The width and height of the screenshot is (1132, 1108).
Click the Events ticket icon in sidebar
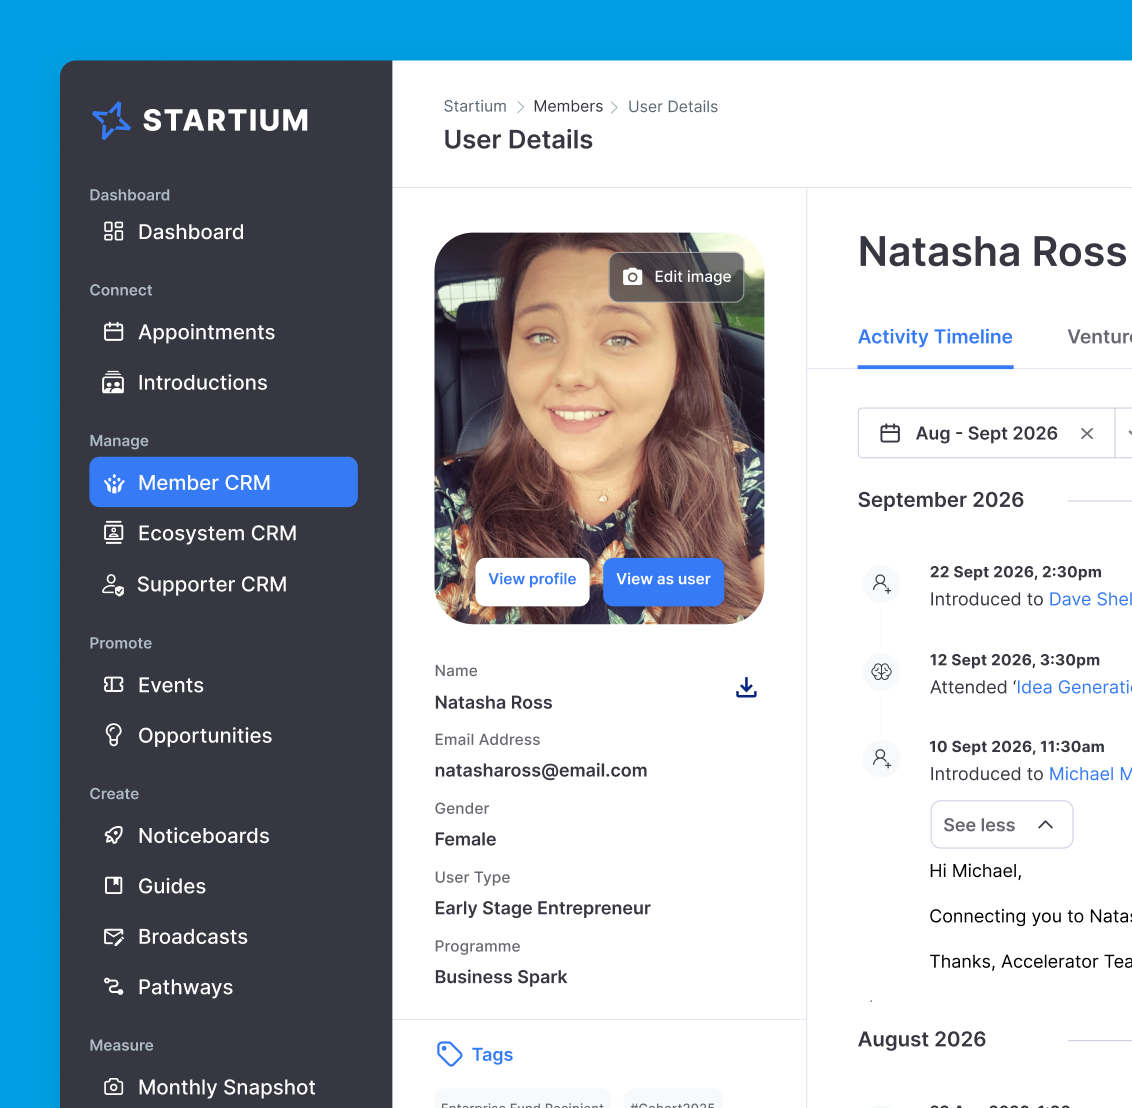(114, 685)
